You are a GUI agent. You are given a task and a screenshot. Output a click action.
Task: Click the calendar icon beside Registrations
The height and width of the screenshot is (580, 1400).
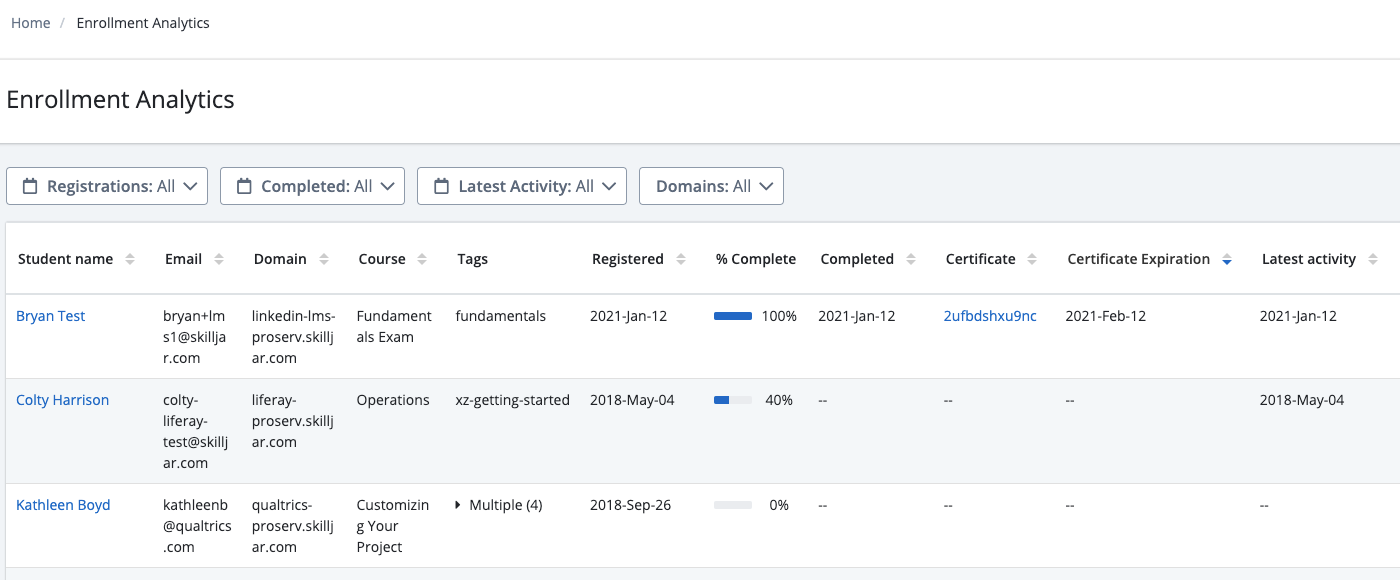point(30,186)
